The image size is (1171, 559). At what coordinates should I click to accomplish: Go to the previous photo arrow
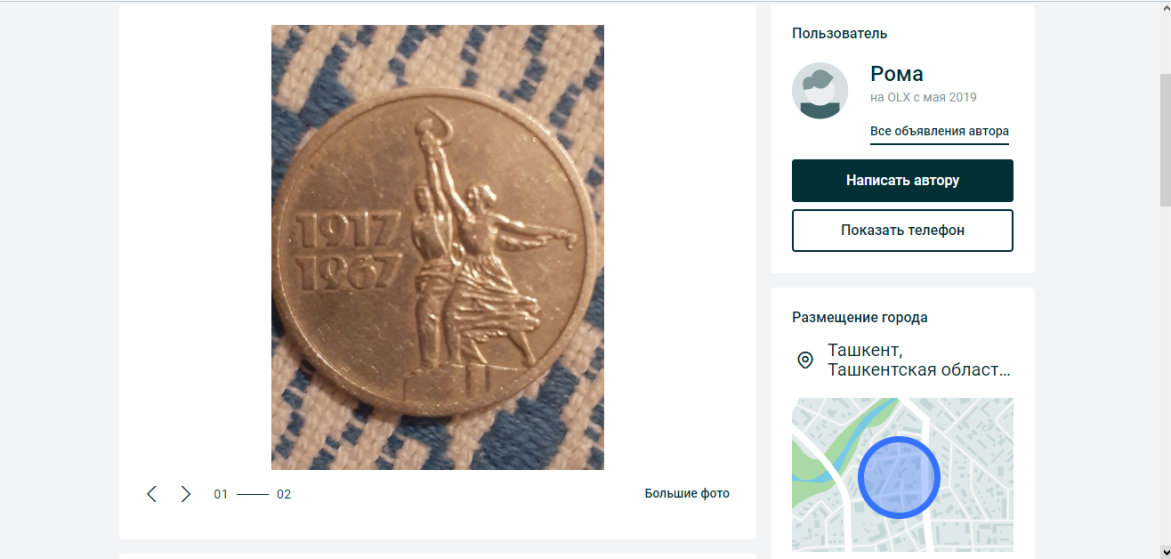(x=152, y=494)
